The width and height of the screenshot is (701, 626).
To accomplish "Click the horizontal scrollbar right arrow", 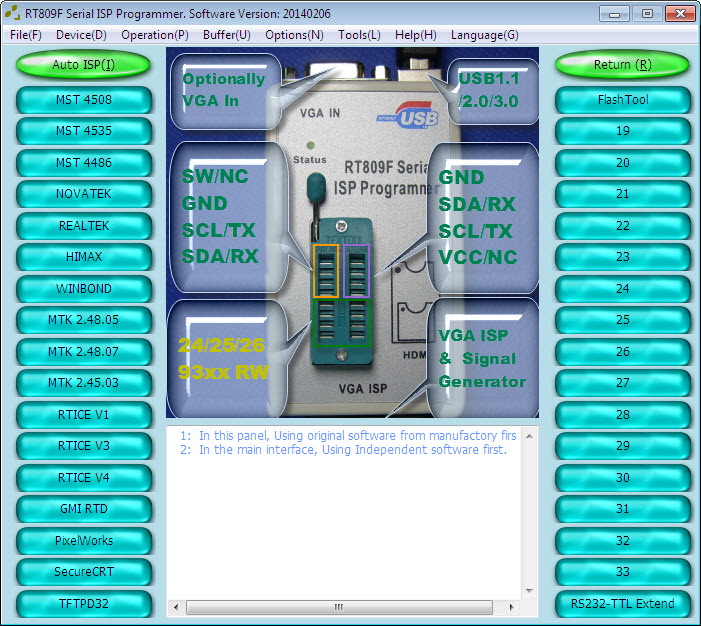I will [511, 607].
